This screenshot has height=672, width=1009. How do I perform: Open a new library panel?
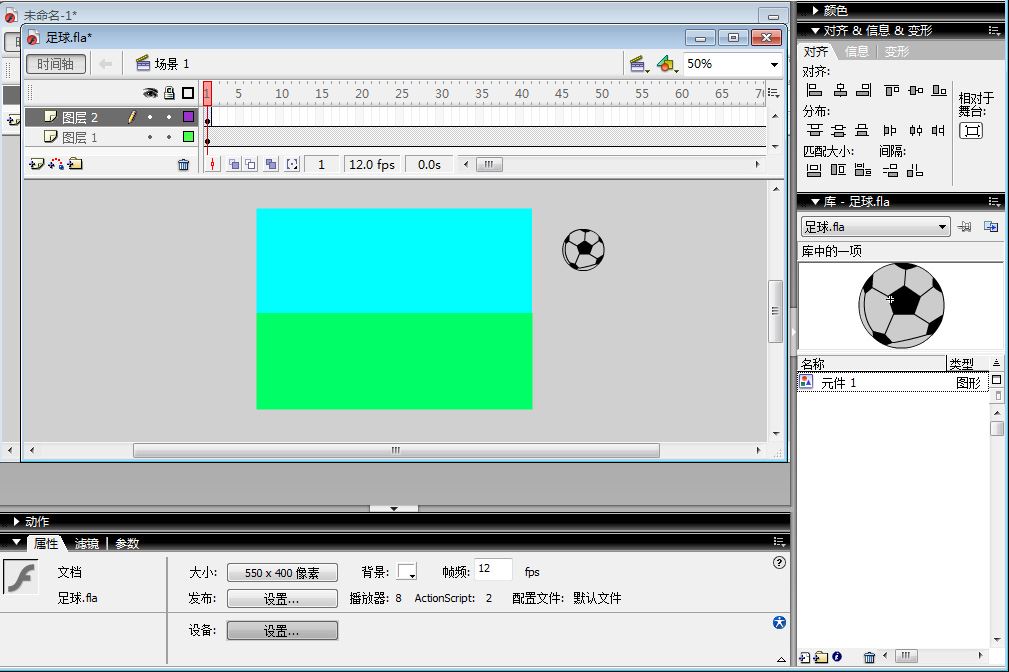tap(991, 227)
